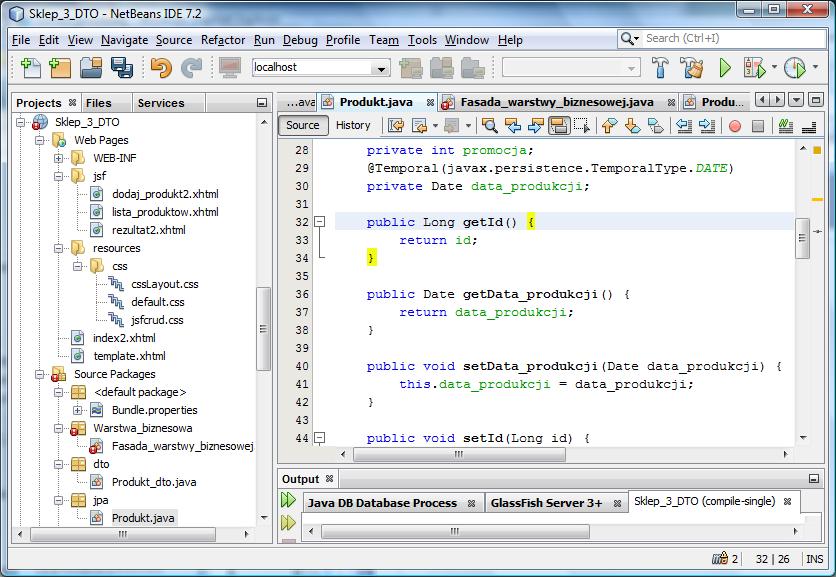The height and width of the screenshot is (577, 836).
Task: Select GlassFish Server 3+ output tab
Action: coord(546,503)
